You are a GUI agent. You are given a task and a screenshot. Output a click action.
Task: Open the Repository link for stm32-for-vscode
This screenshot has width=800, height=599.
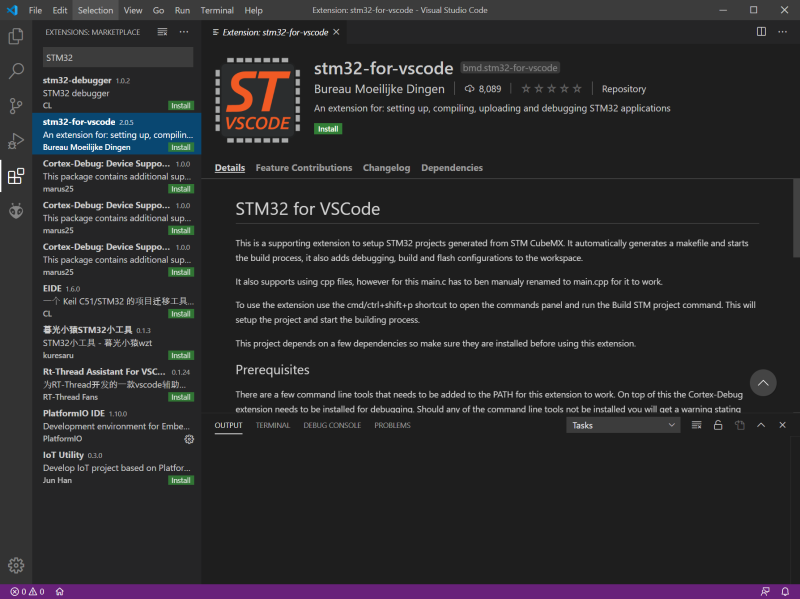coord(623,88)
